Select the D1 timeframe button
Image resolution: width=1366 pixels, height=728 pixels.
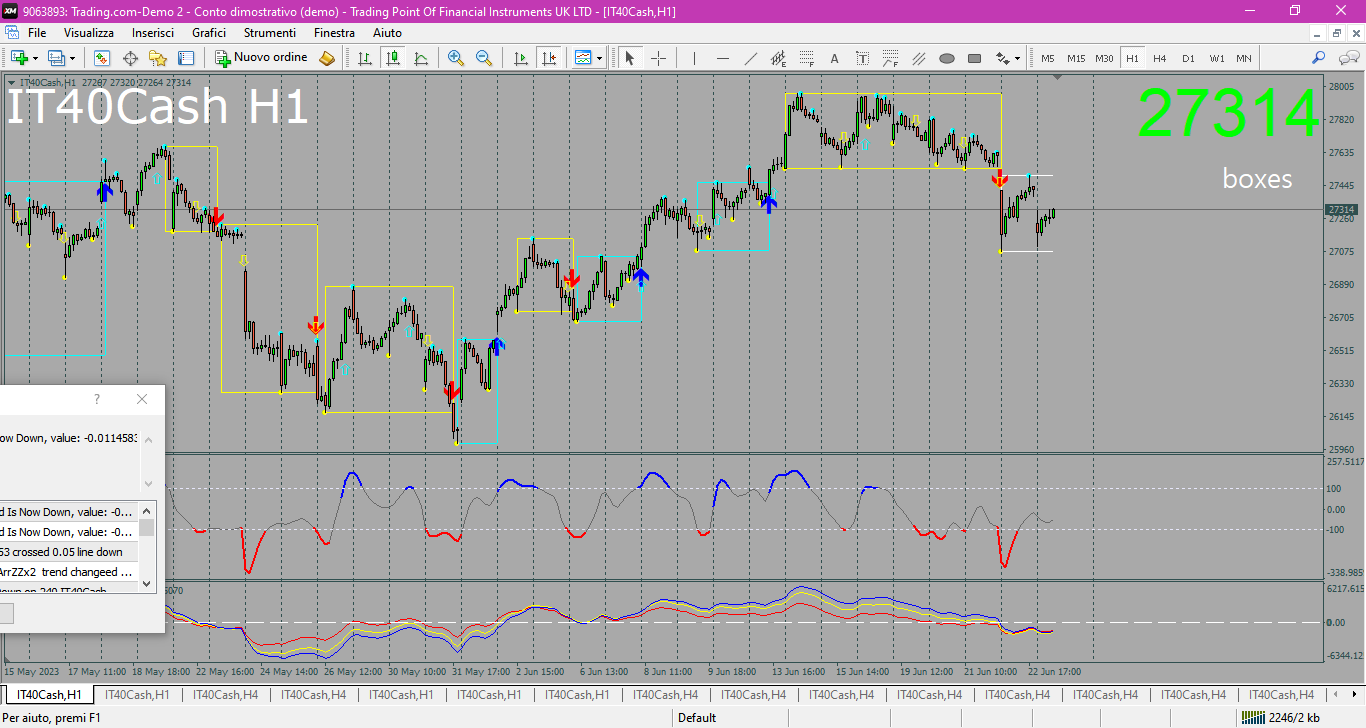(x=1188, y=58)
